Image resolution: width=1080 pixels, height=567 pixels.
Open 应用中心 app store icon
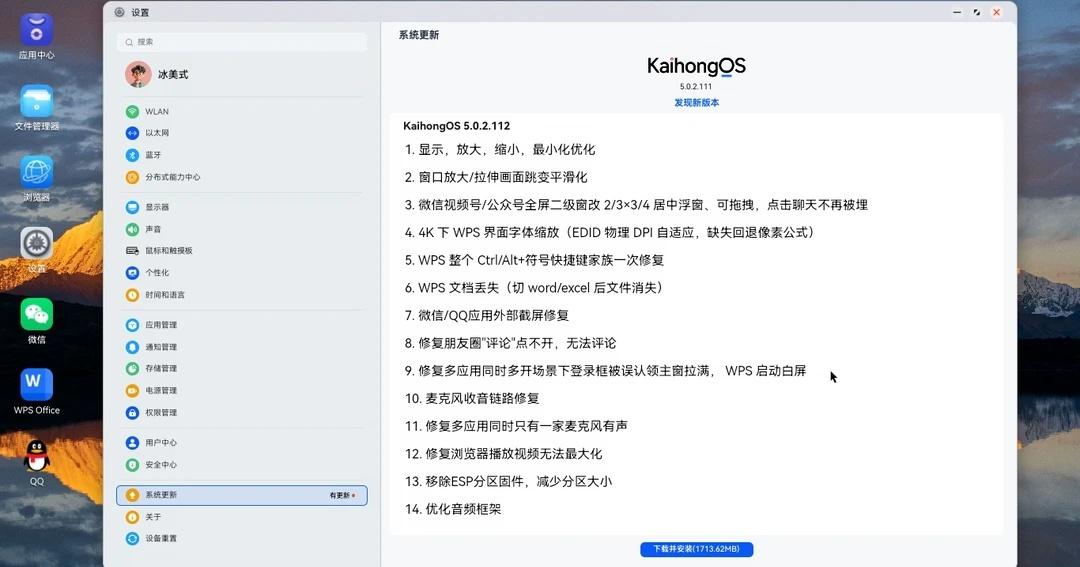point(37,30)
